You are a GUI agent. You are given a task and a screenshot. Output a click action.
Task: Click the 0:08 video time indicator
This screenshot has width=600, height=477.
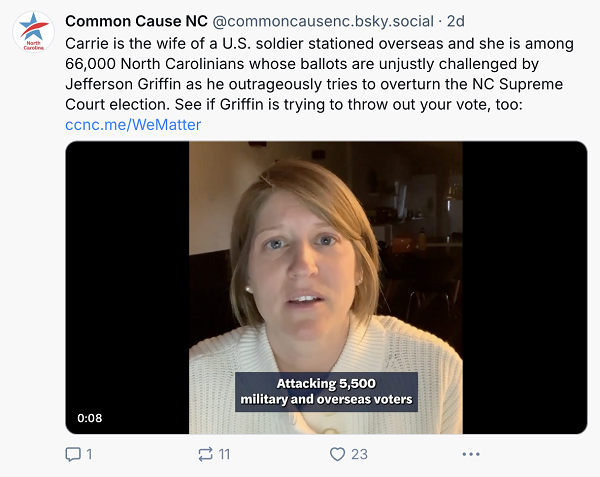click(x=90, y=418)
